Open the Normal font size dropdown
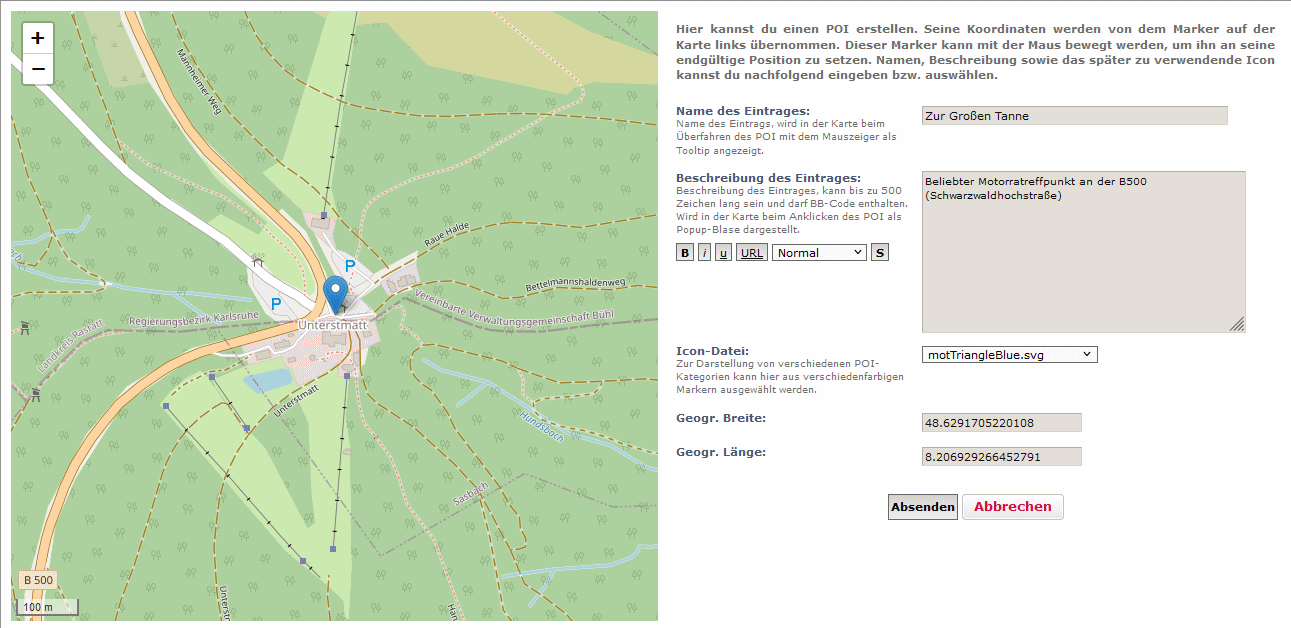The height and width of the screenshot is (628, 1291). coord(819,253)
